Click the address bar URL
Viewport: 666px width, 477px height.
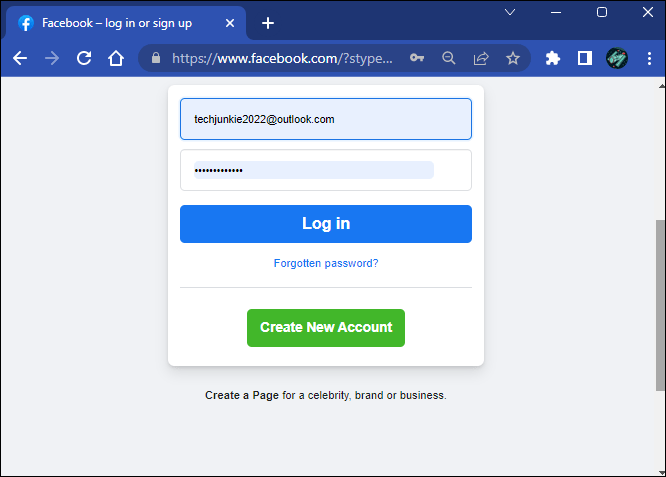pyautogui.click(x=282, y=58)
